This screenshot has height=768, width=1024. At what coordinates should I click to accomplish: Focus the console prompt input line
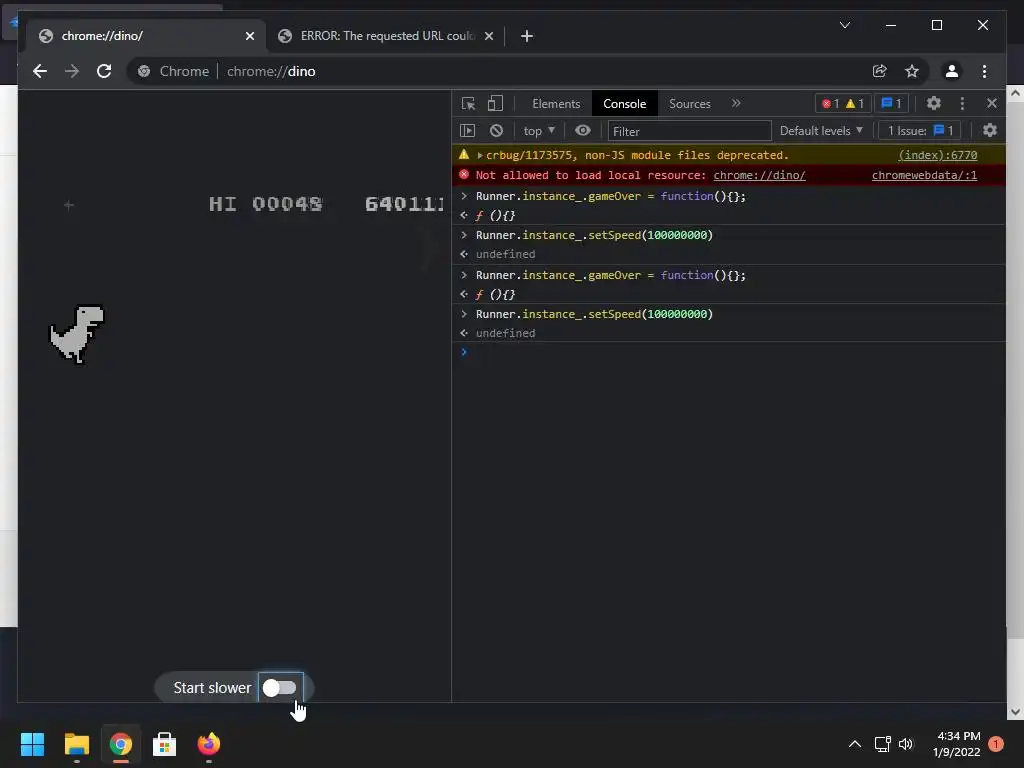coord(731,352)
